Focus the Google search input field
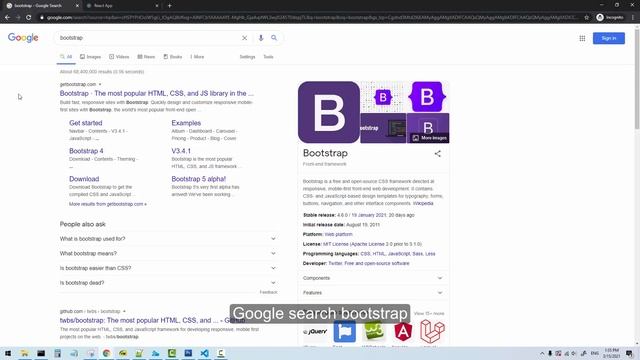 pos(149,38)
